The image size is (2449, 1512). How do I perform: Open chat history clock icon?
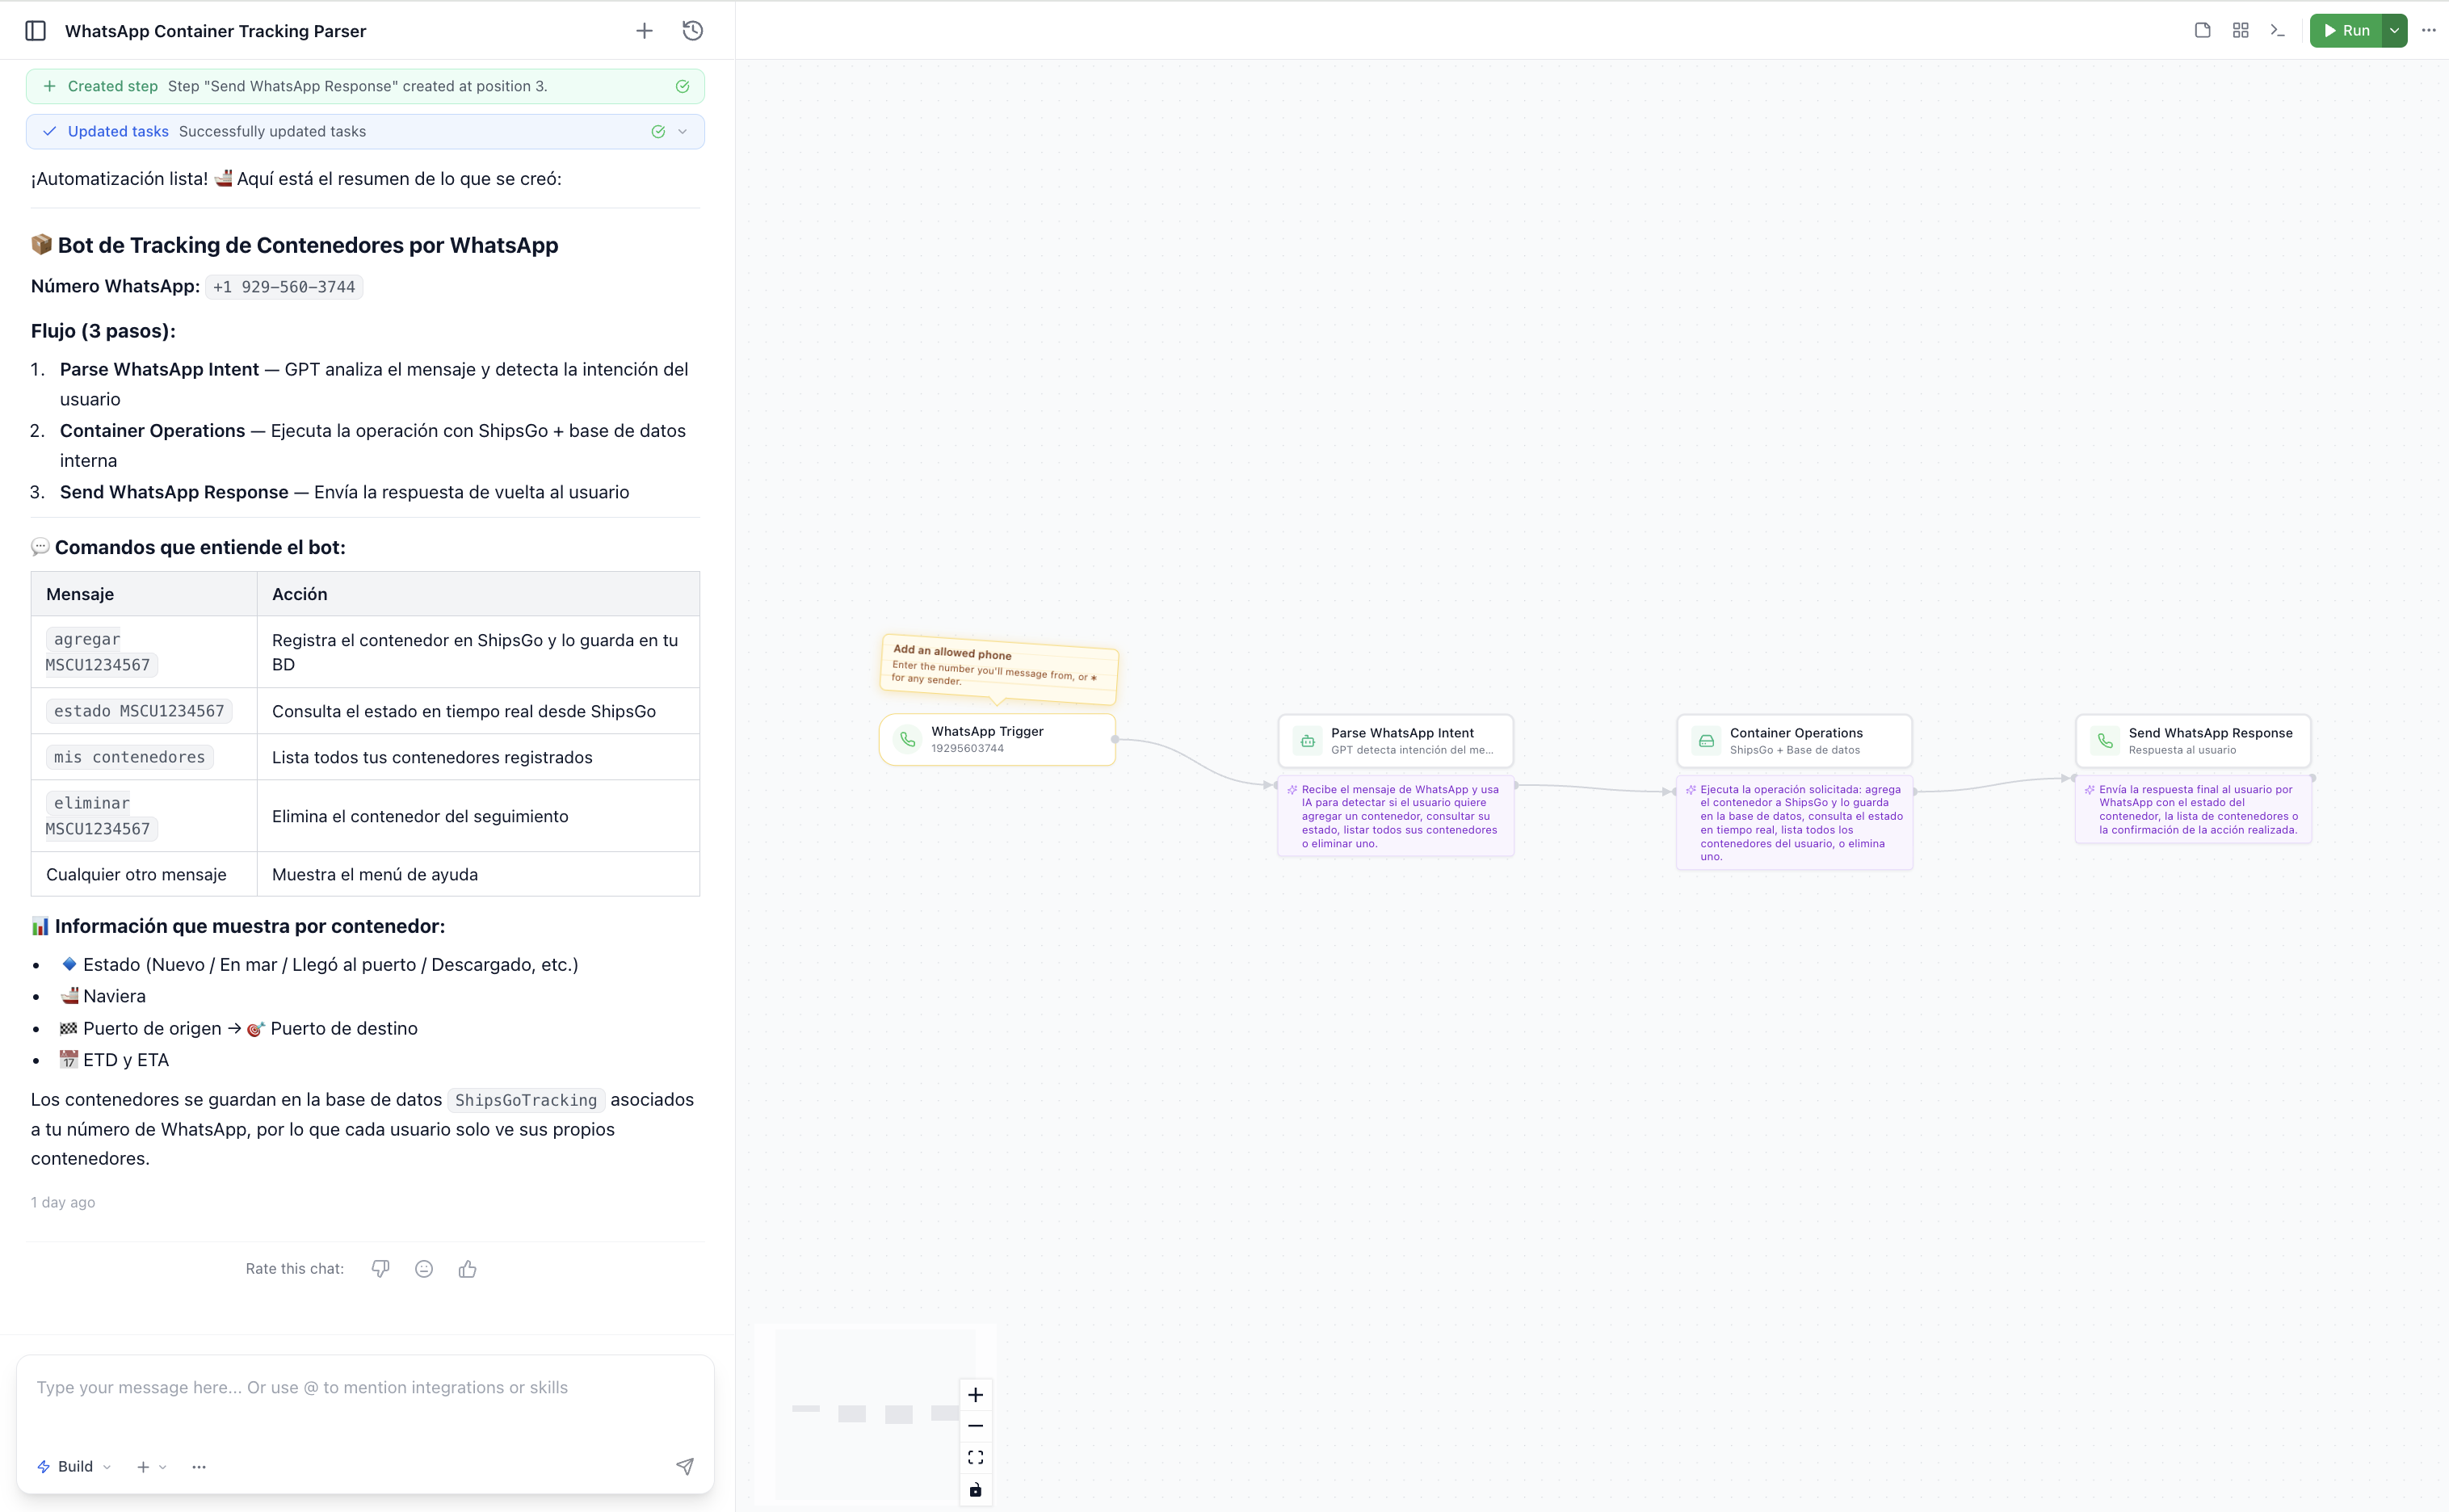click(x=692, y=31)
